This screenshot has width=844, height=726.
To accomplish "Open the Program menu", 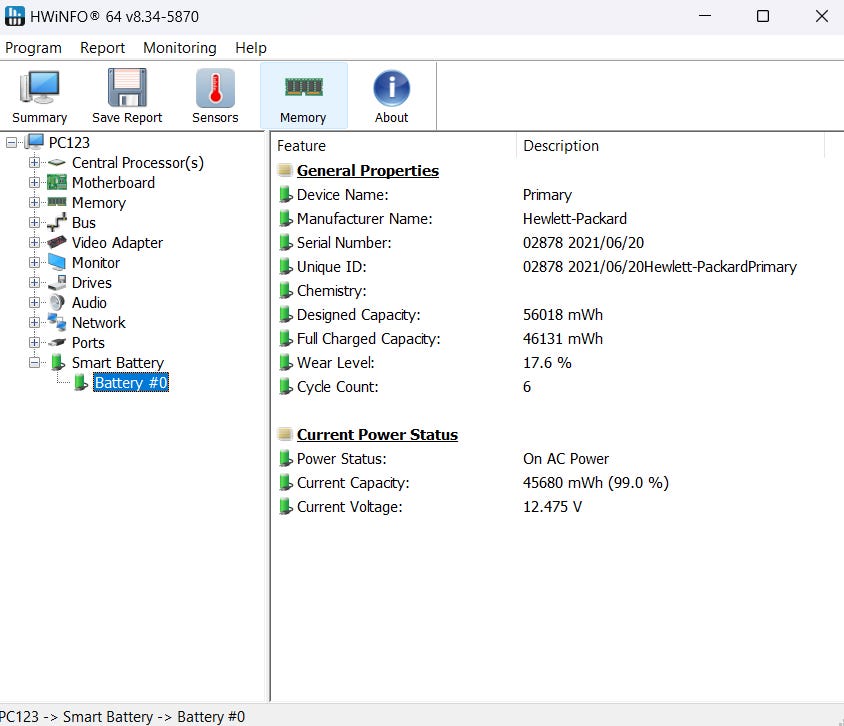I will click(33, 48).
